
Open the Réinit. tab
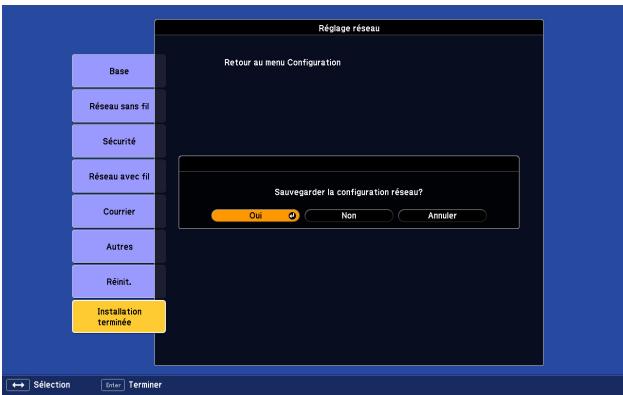tap(119, 282)
